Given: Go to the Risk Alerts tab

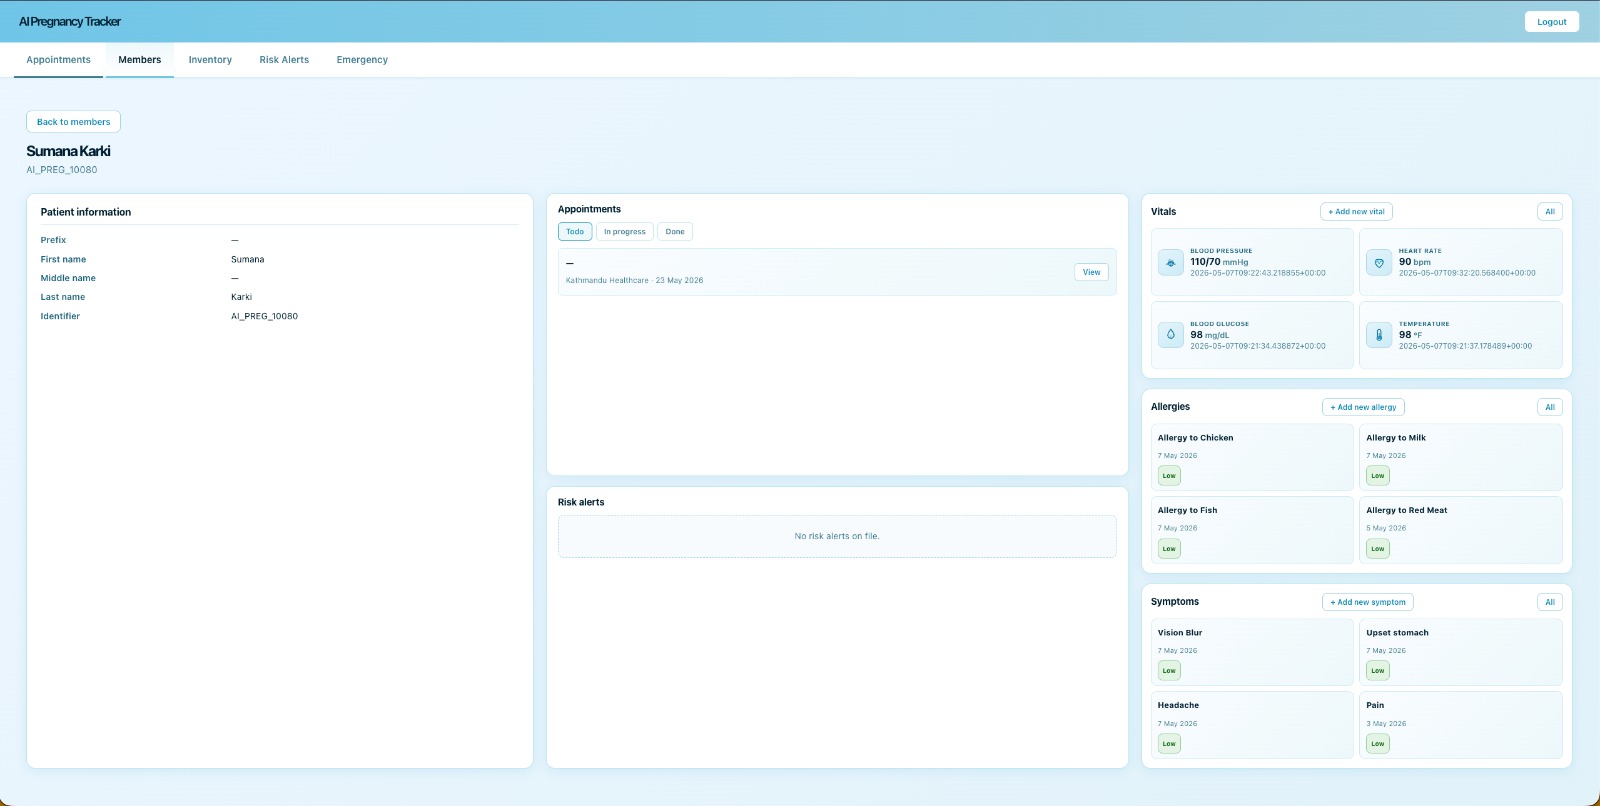Looking at the screenshot, I should pos(284,60).
